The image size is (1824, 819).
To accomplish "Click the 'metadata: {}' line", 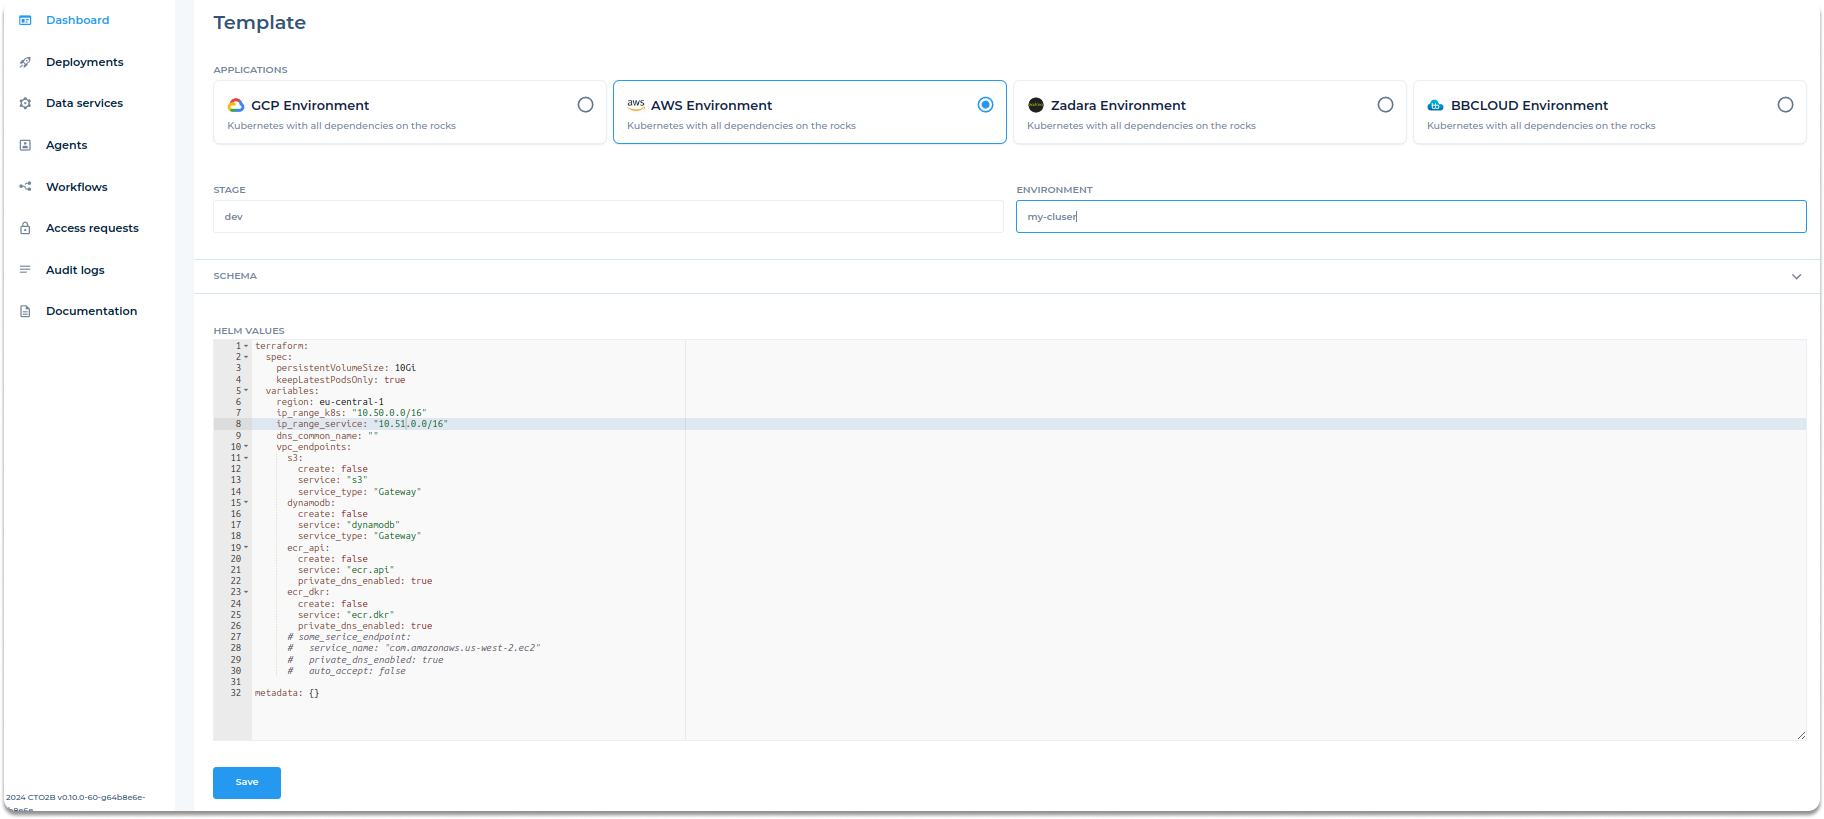I will [287, 693].
